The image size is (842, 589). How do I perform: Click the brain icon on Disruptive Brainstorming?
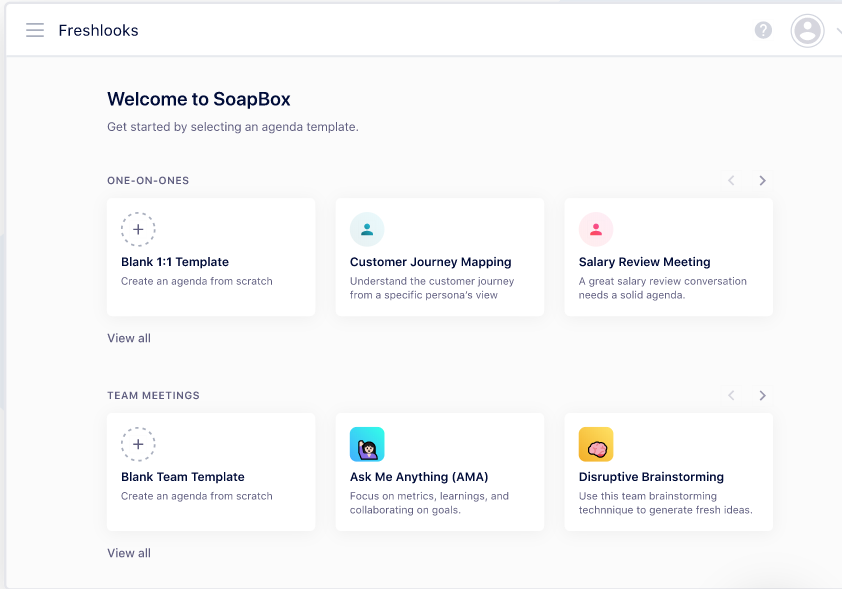point(596,444)
